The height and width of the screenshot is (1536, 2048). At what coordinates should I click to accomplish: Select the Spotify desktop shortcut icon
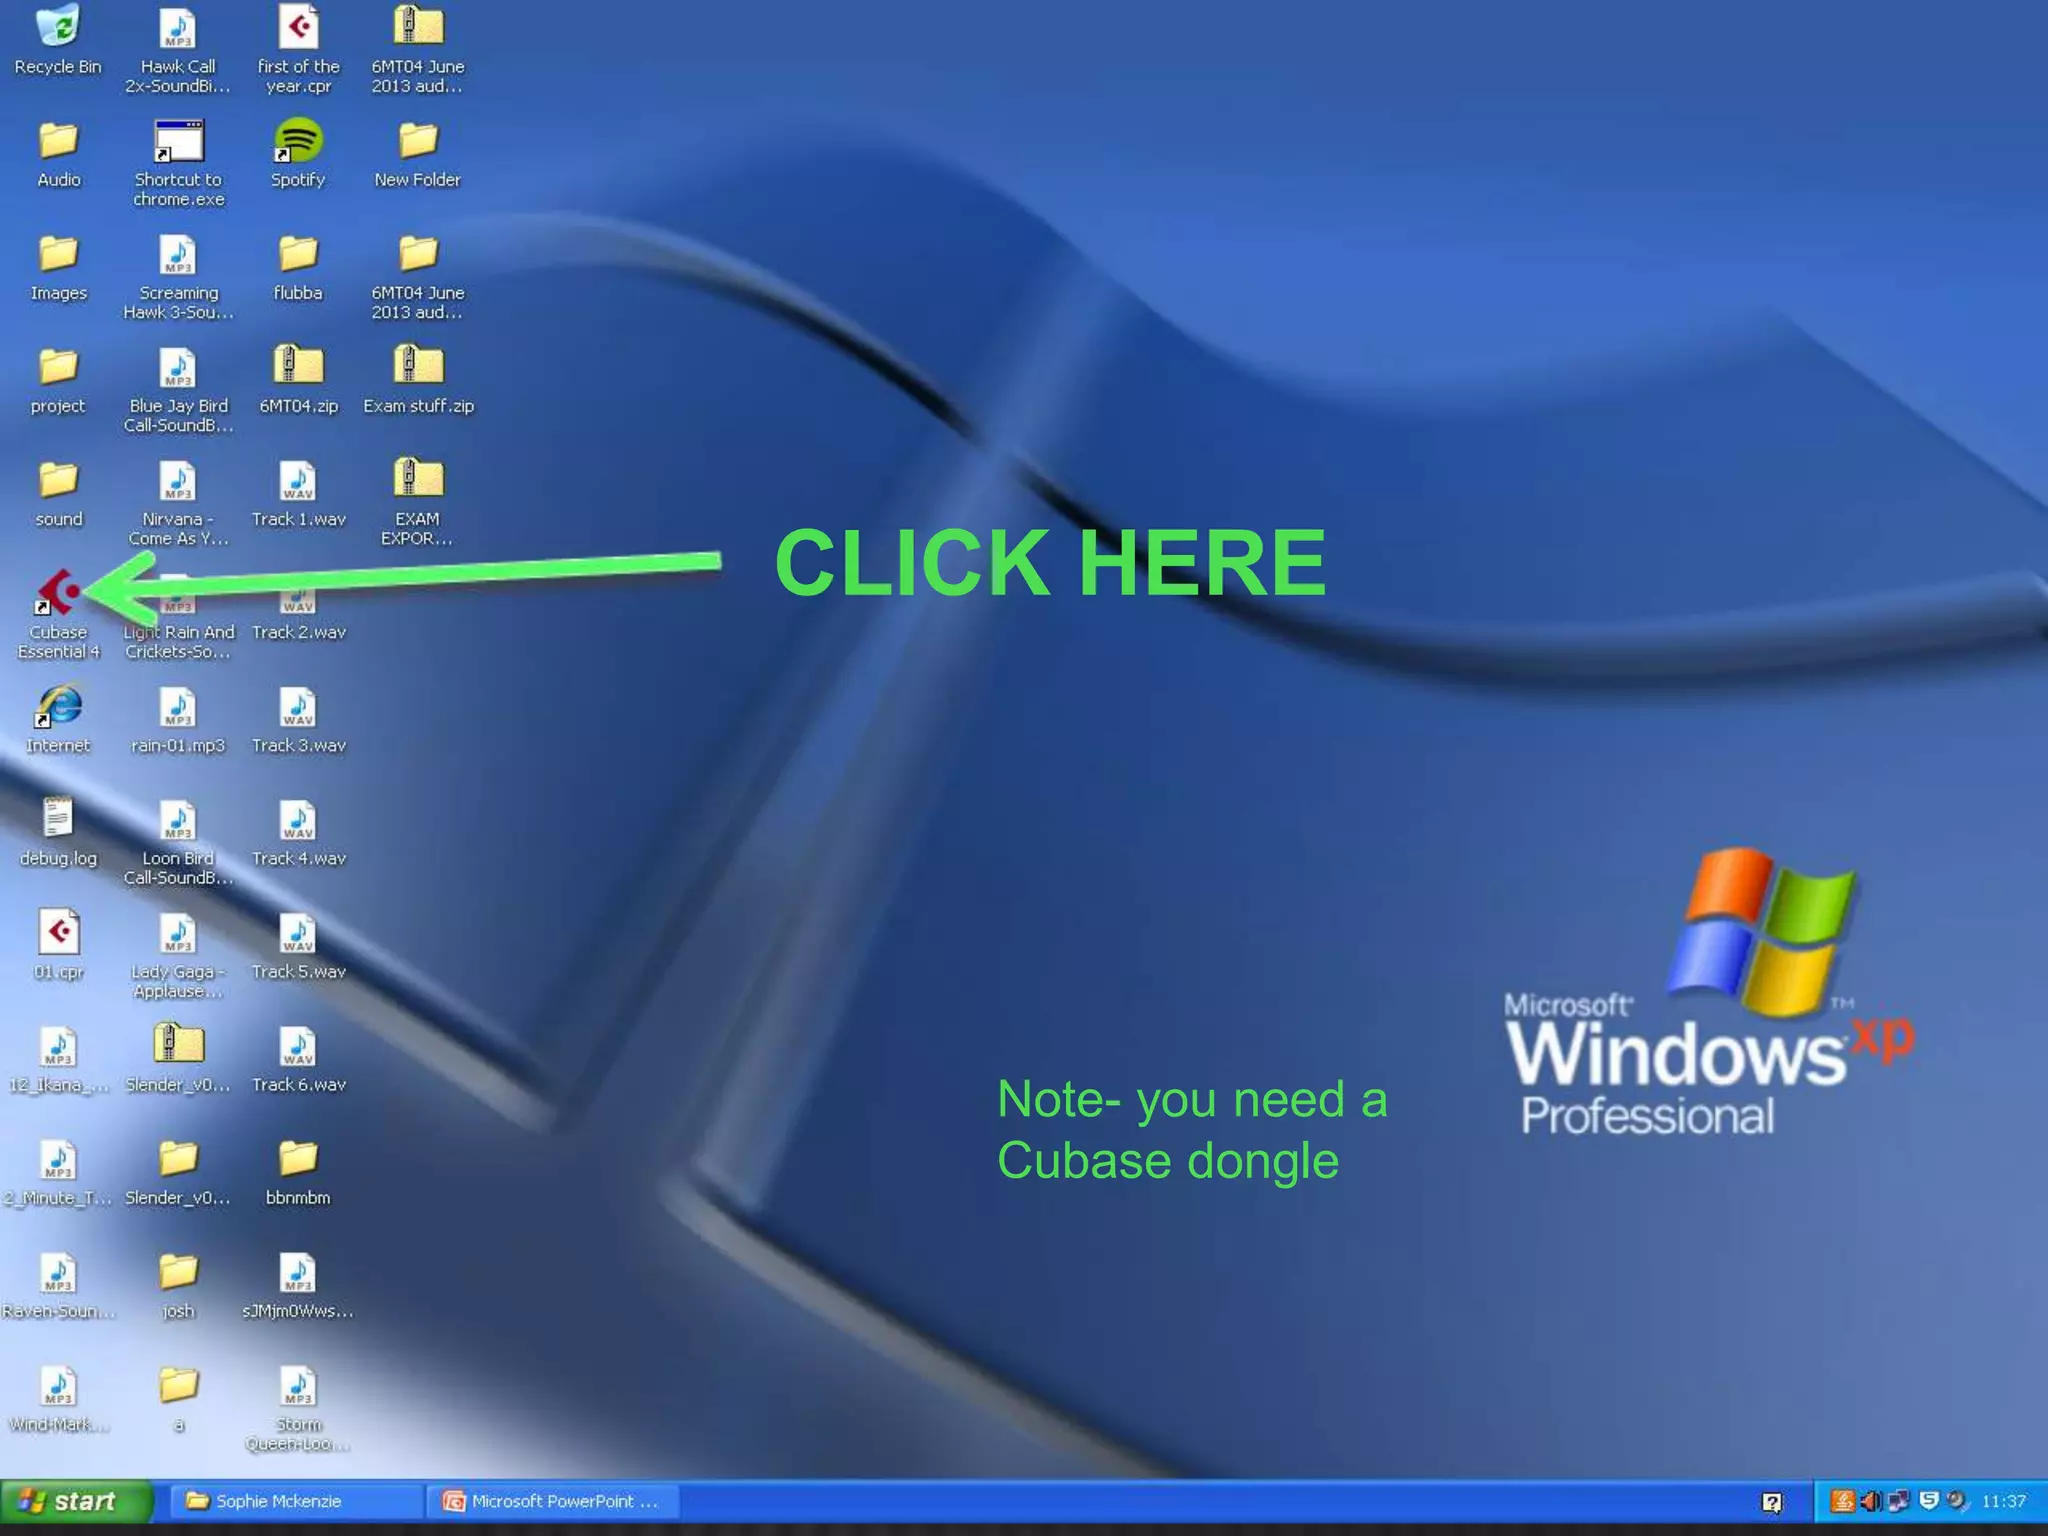(x=298, y=142)
